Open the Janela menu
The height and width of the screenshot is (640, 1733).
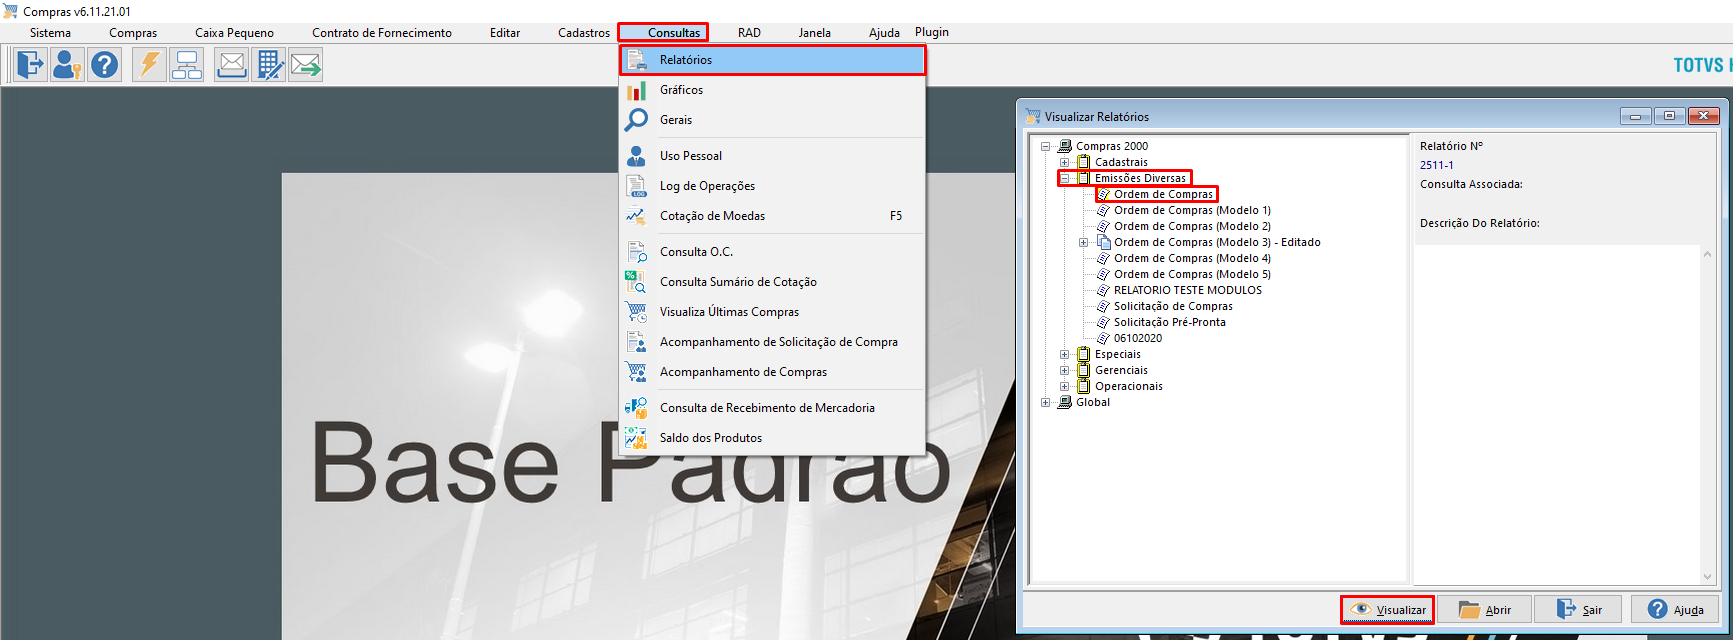(x=814, y=33)
